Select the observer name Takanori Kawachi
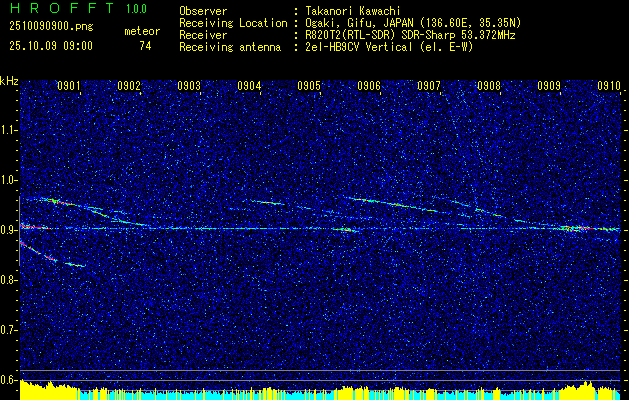 coord(353,11)
